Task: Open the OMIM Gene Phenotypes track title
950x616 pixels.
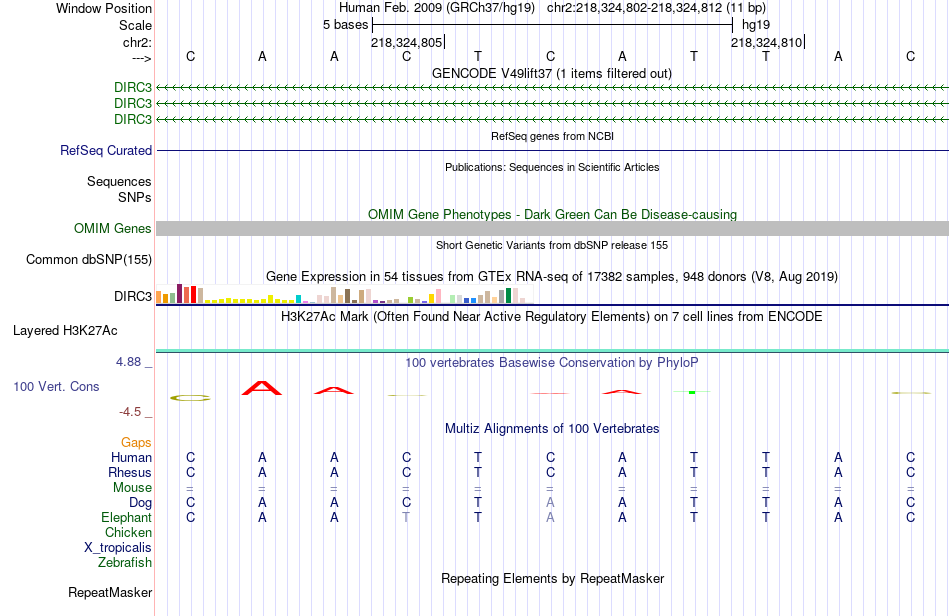Action: click(x=552, y=214)
